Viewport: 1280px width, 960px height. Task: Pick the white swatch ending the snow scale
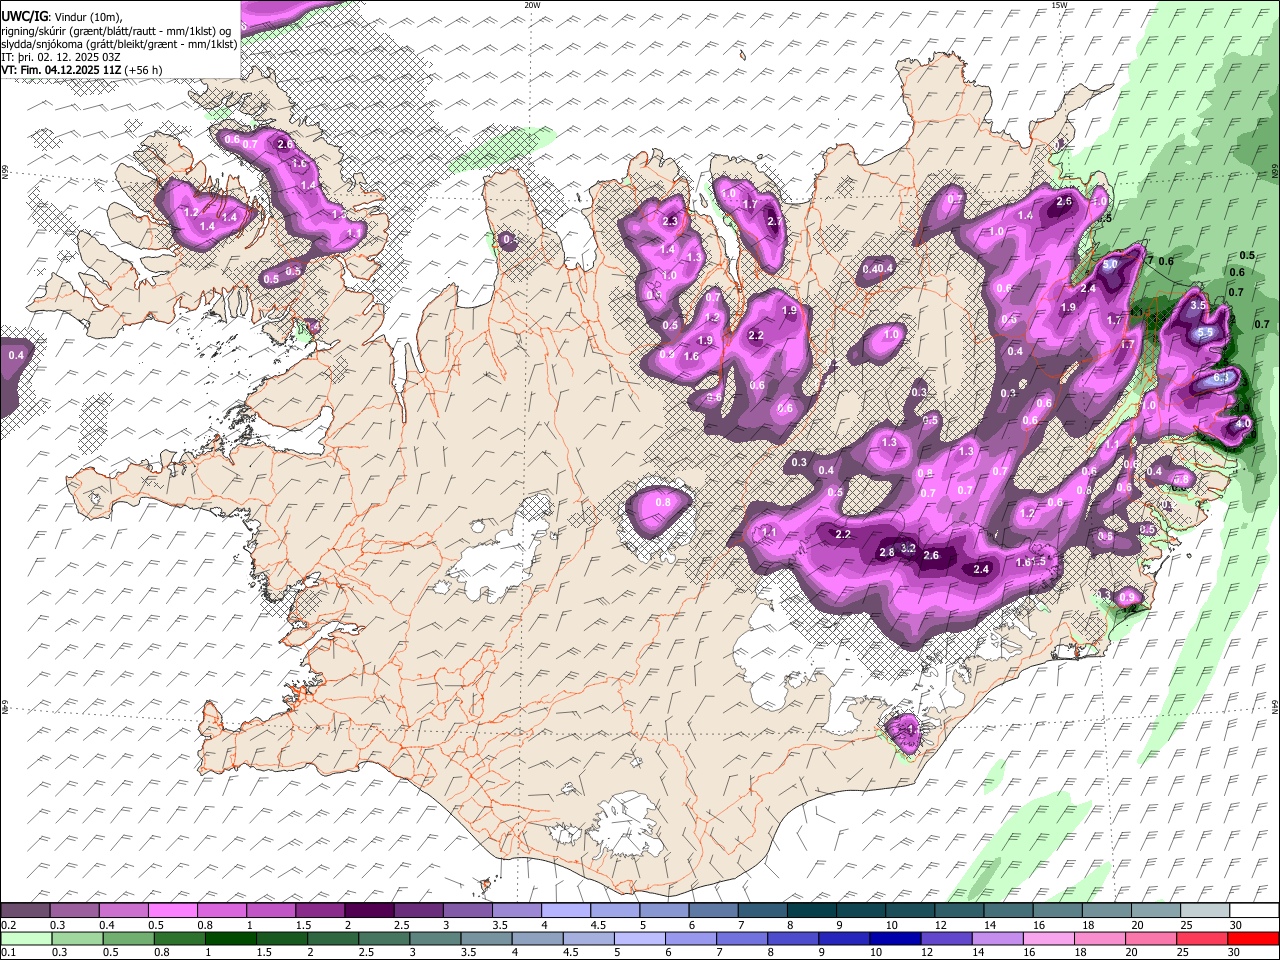pos(1253,911)
